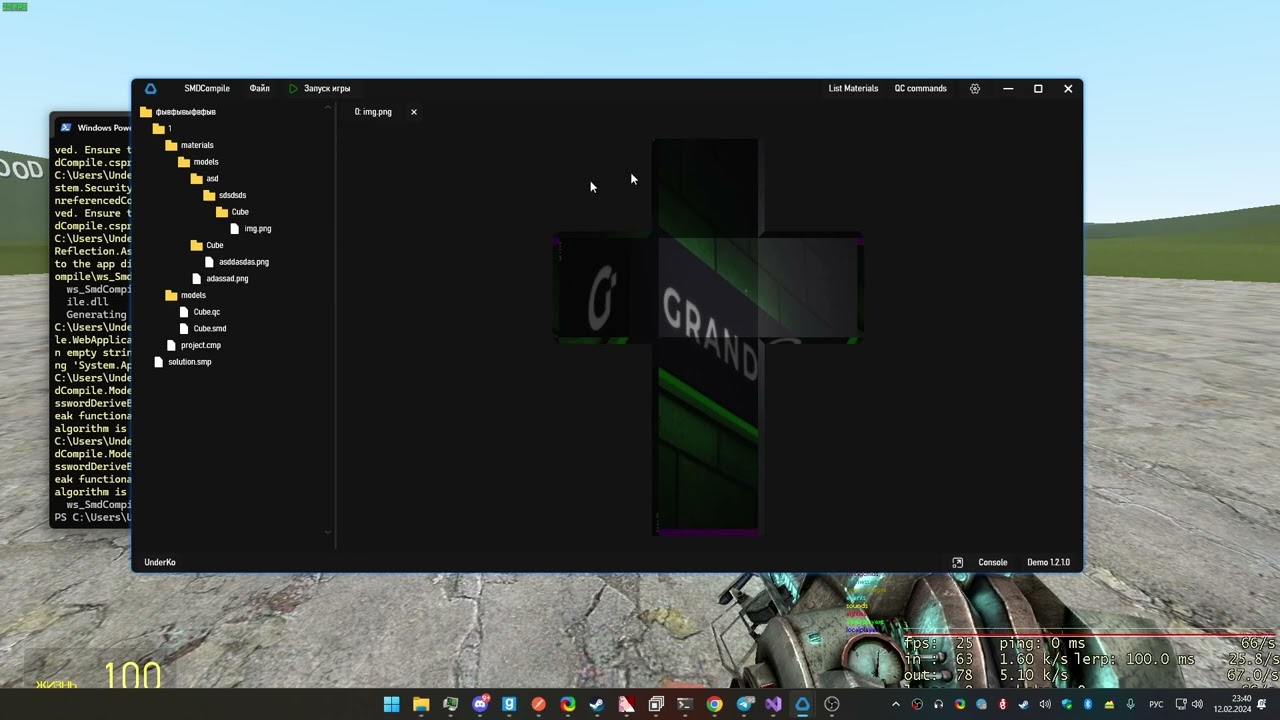Click the SMDCompile icon on the taskbar

pos(802,704)
